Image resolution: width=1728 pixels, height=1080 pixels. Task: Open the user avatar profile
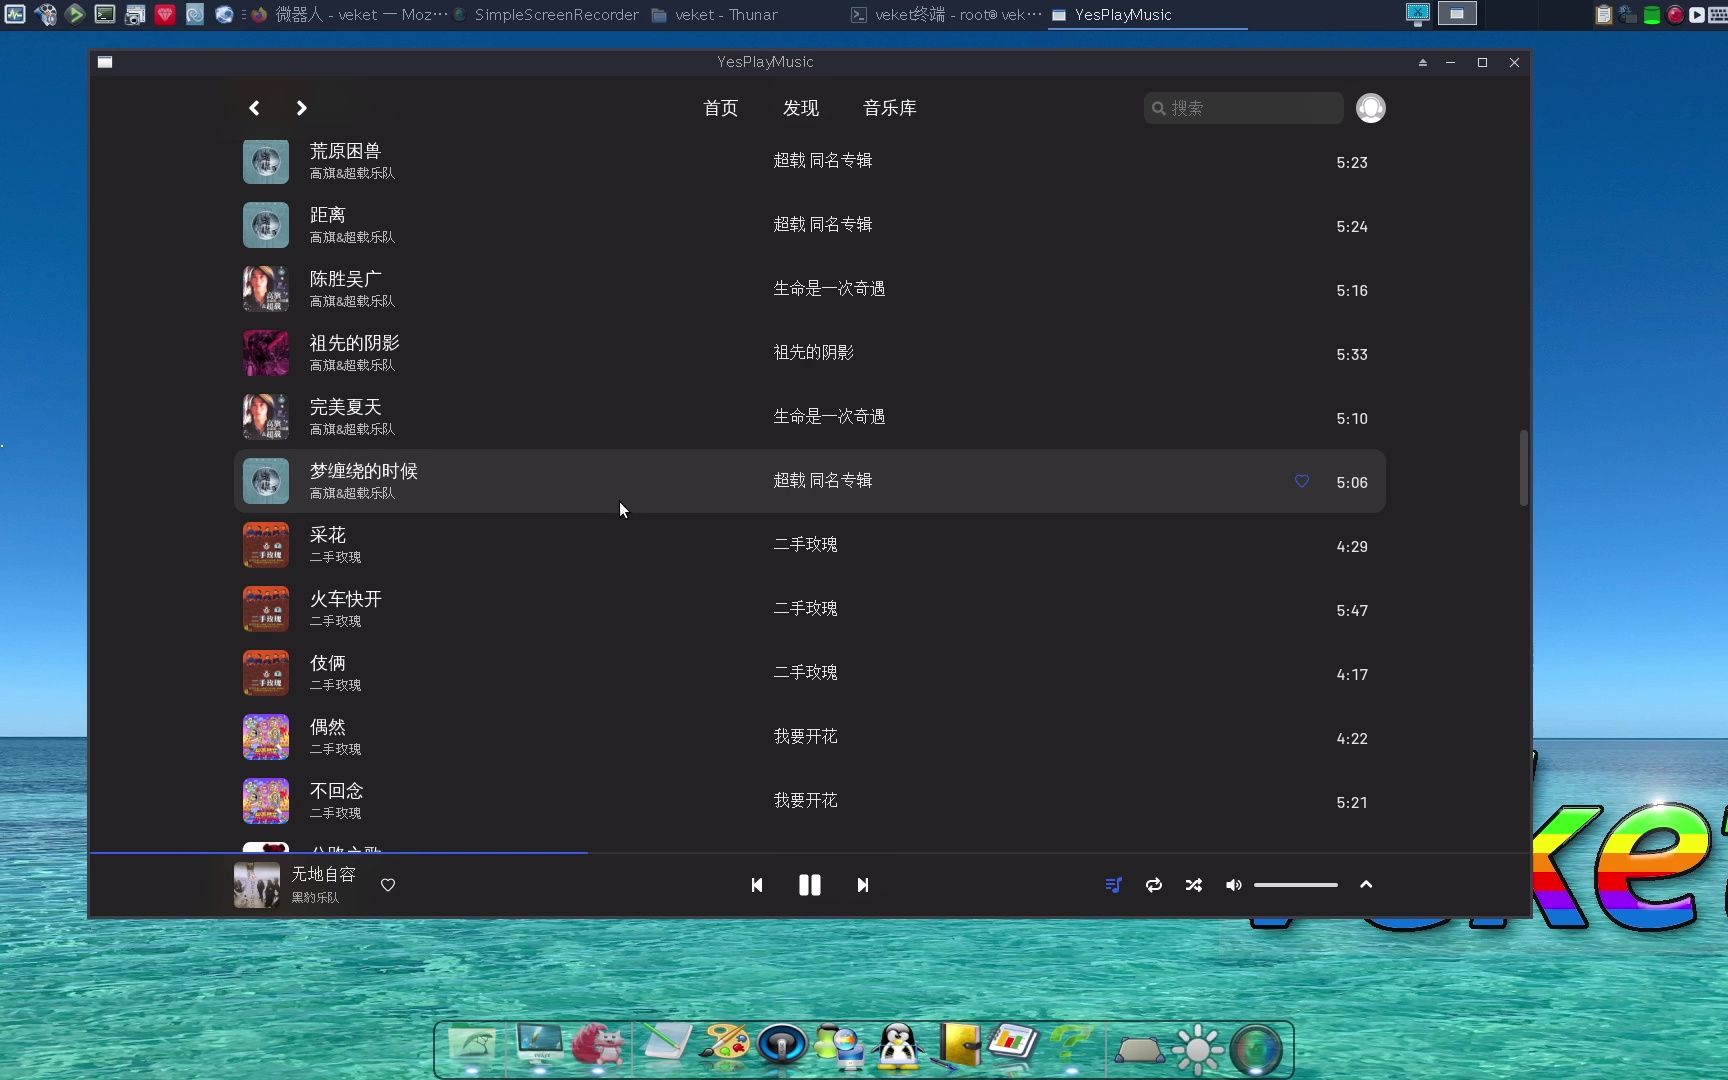1370,107
